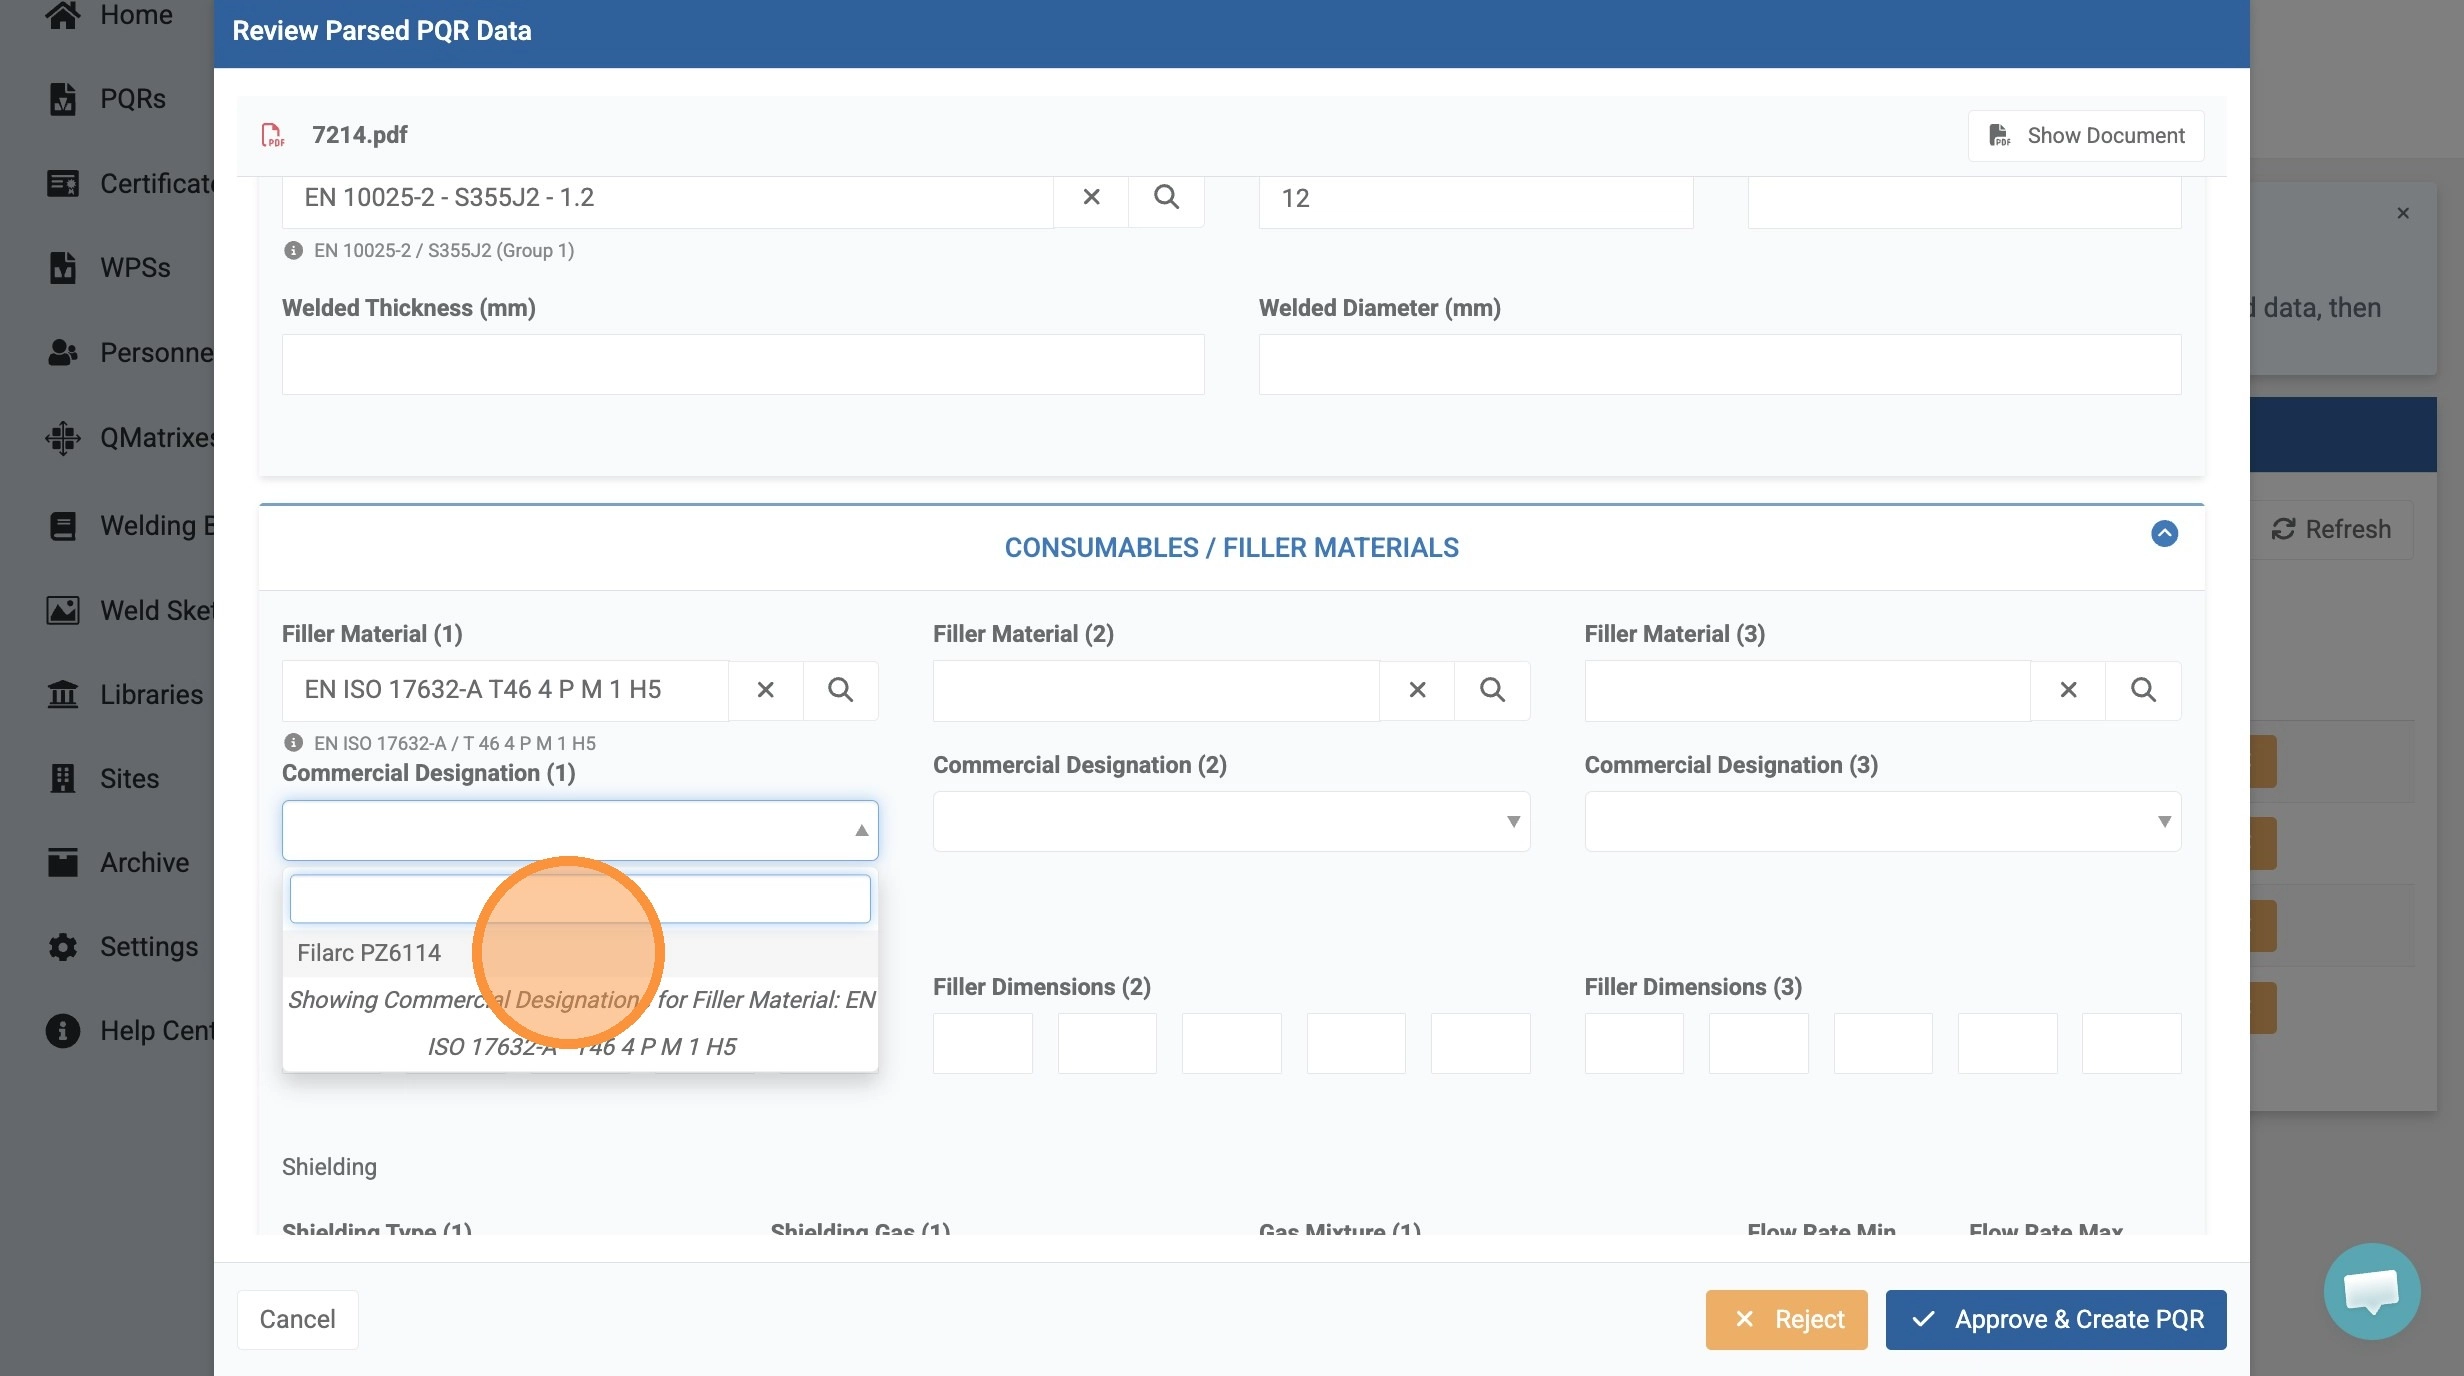Clear the base material EN 10025-2 field
This screenshot has width=2464, height=1376.
click(x=1091, y=197)
